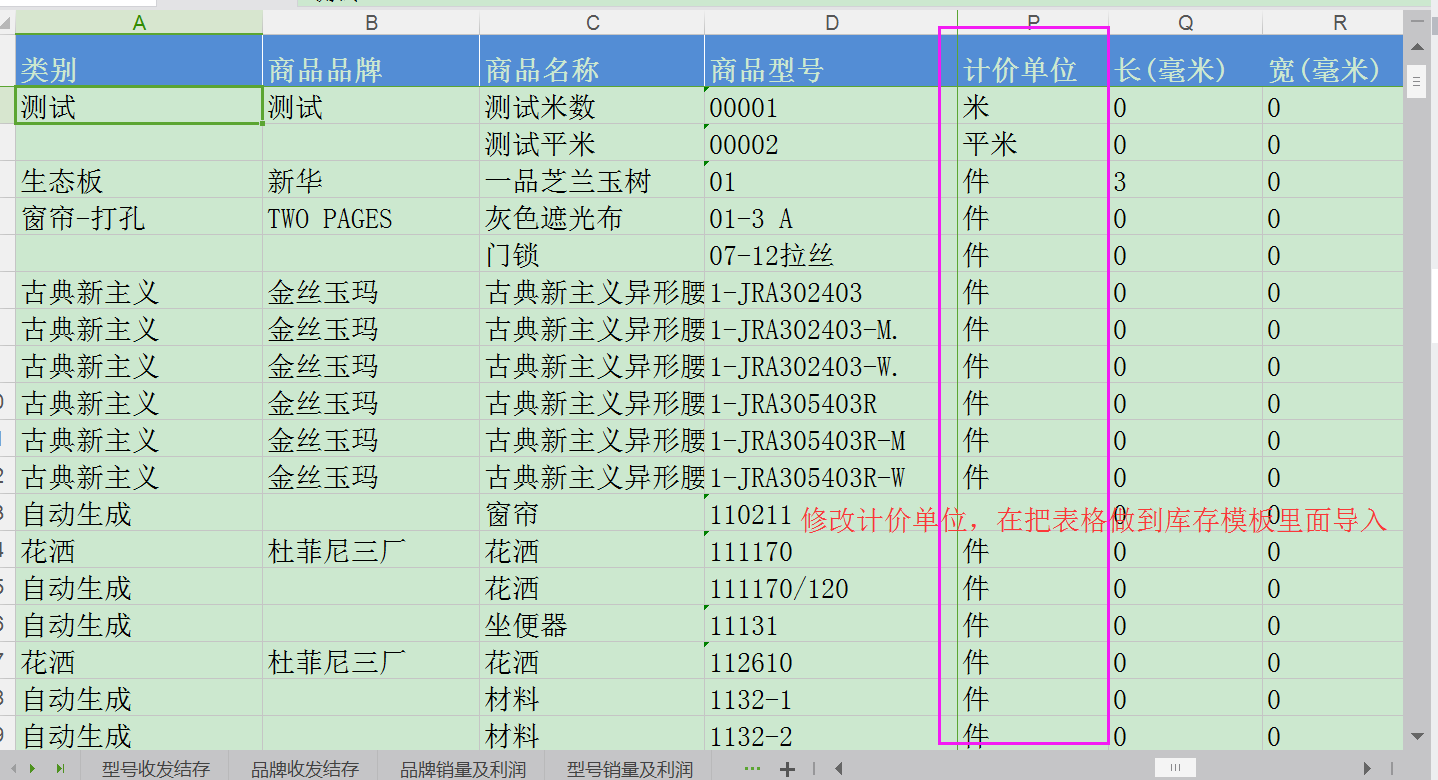Select model cell 110211
Screen dimensions: 1438x780
(831, 513)
